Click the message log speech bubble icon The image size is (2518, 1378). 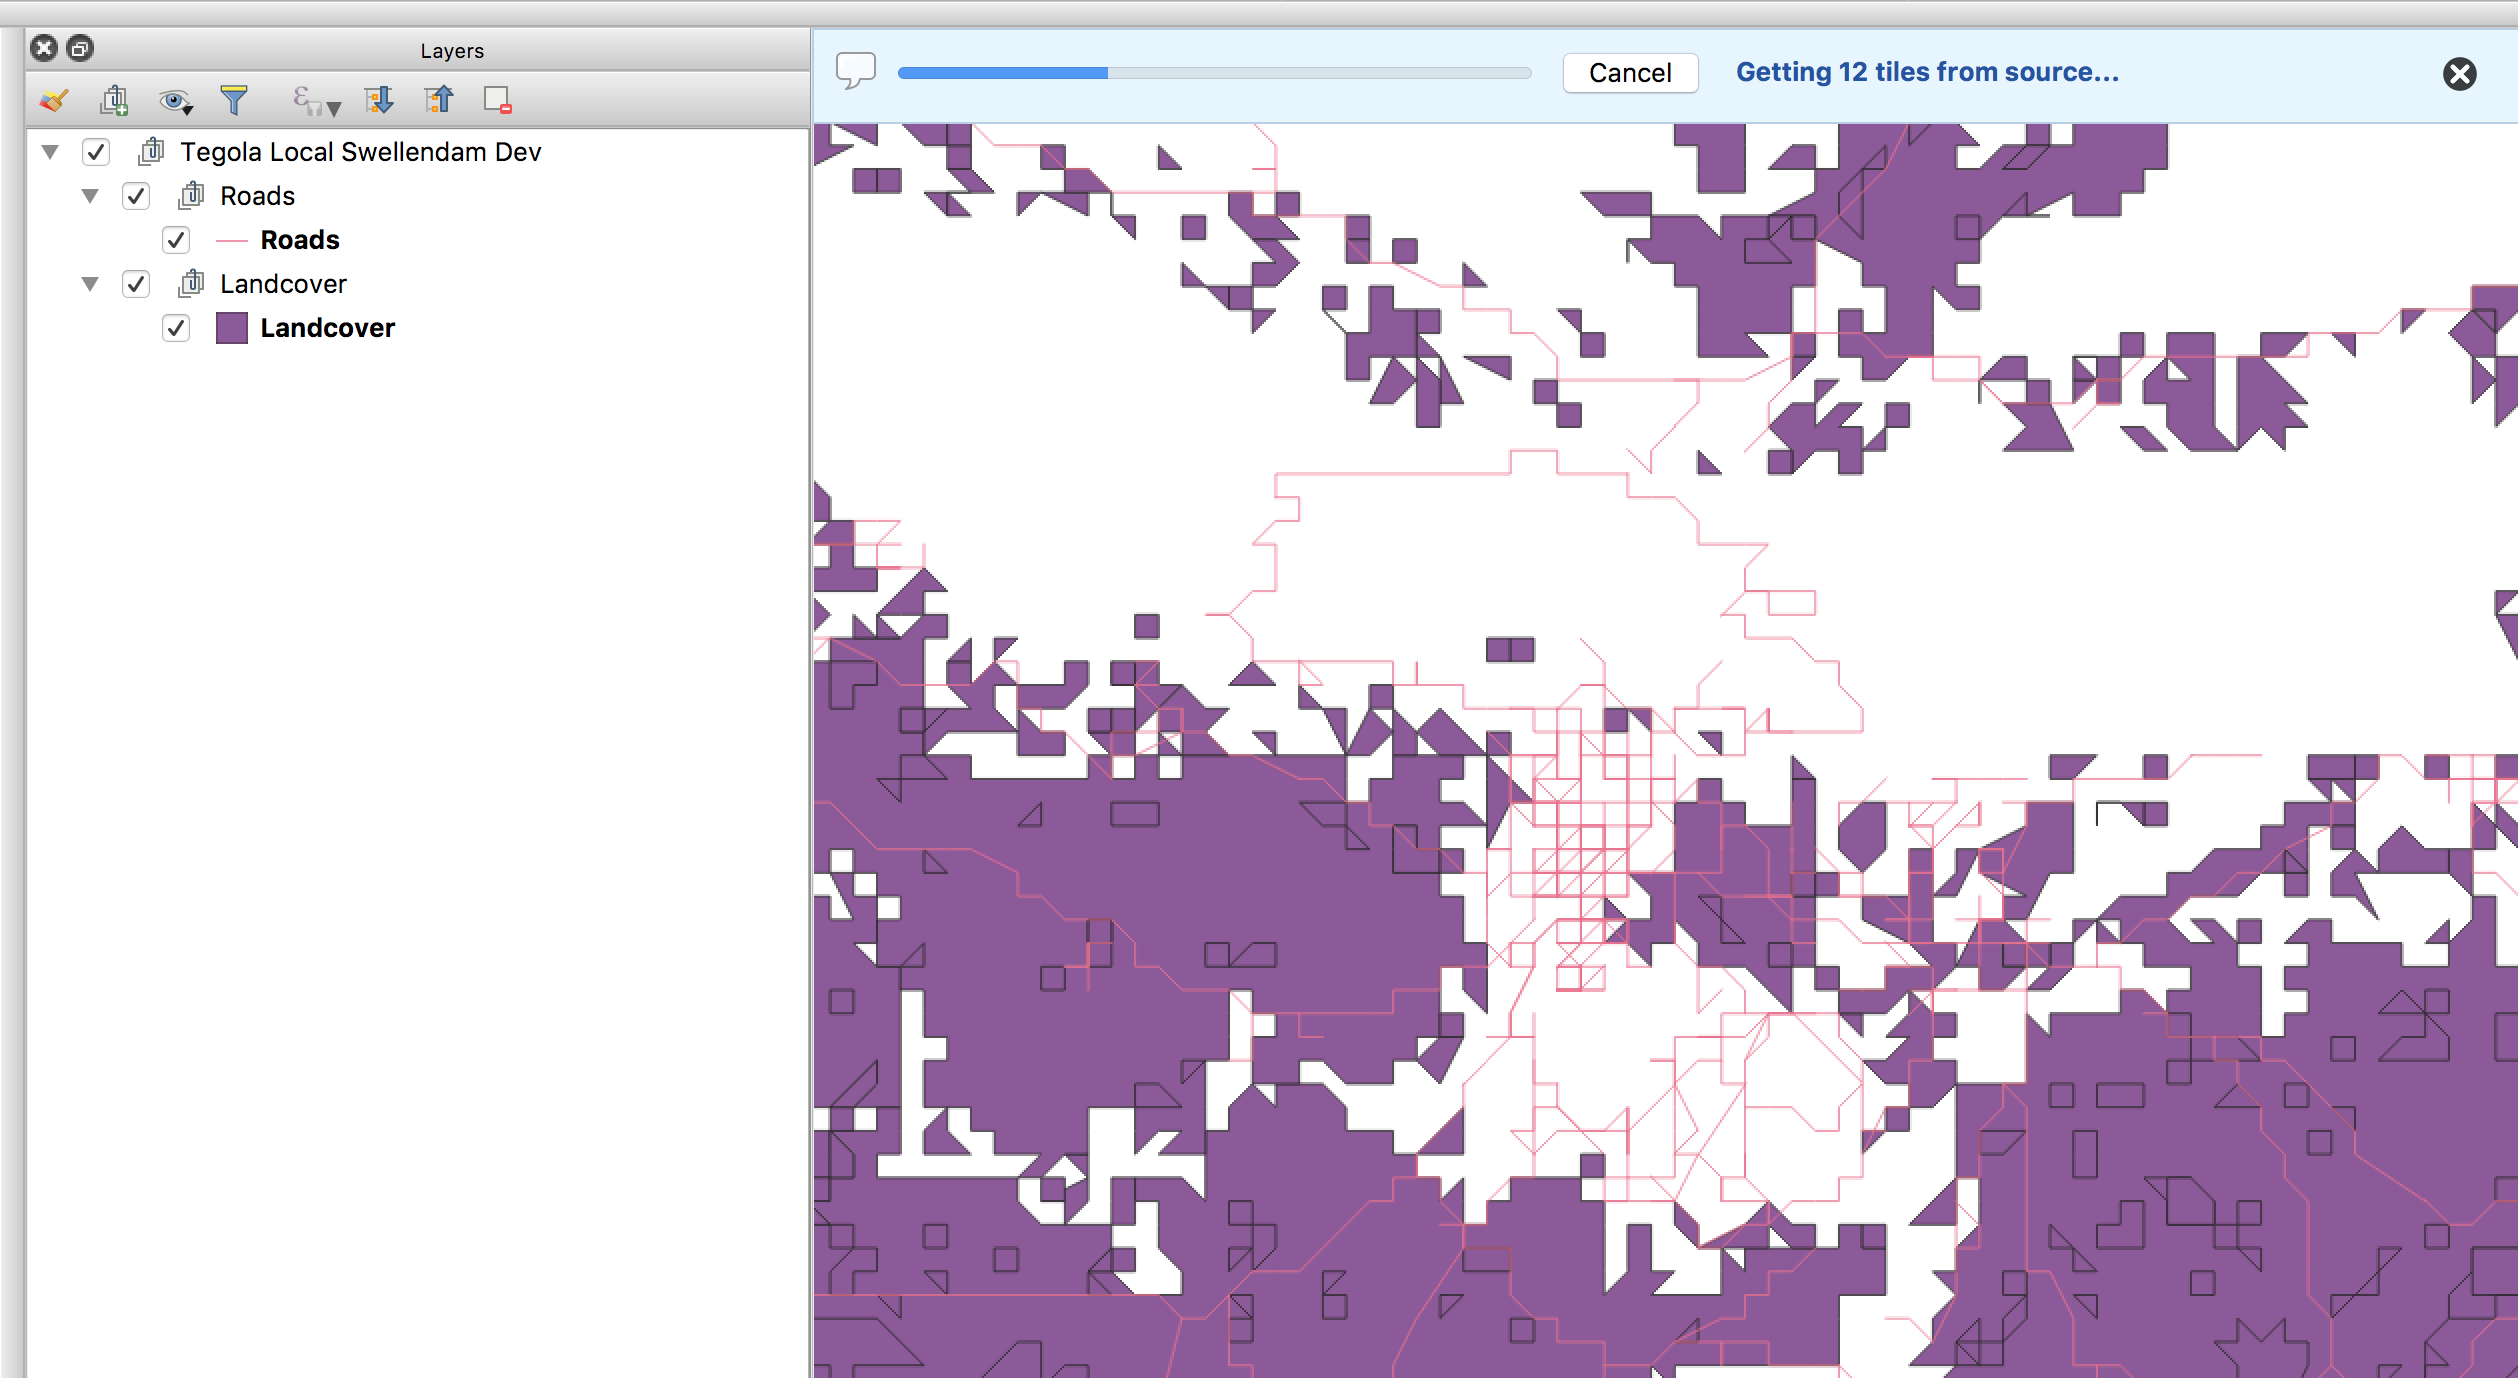coord(856,70)
